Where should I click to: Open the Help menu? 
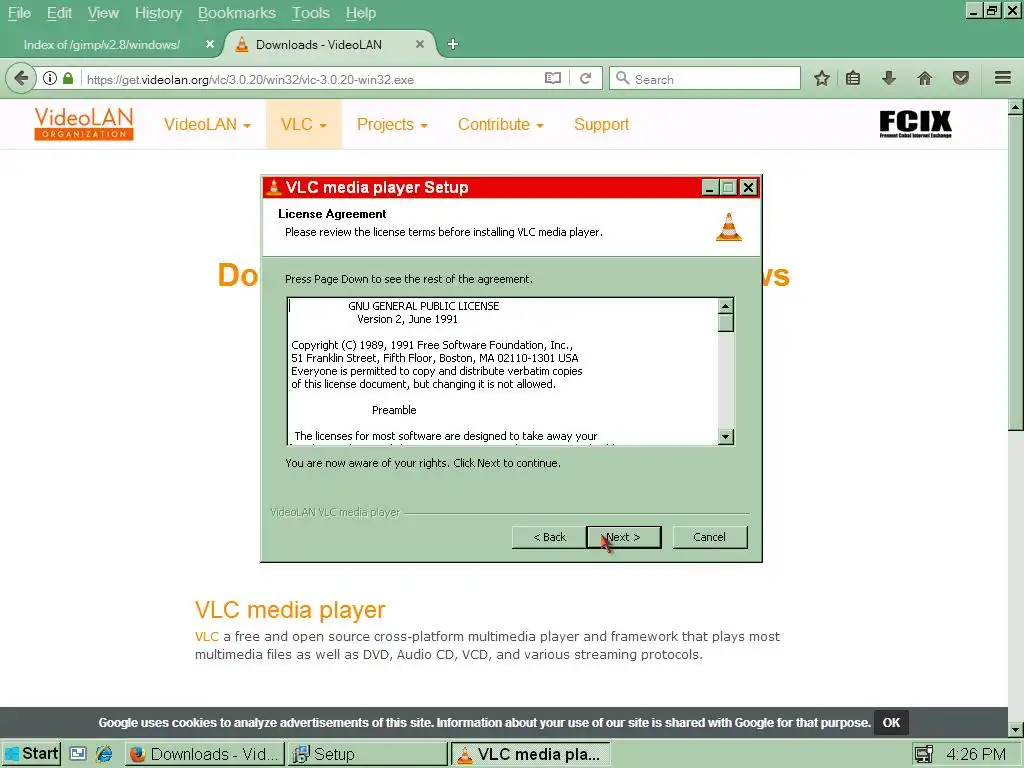pyautogui.click(x=360, y=13)
